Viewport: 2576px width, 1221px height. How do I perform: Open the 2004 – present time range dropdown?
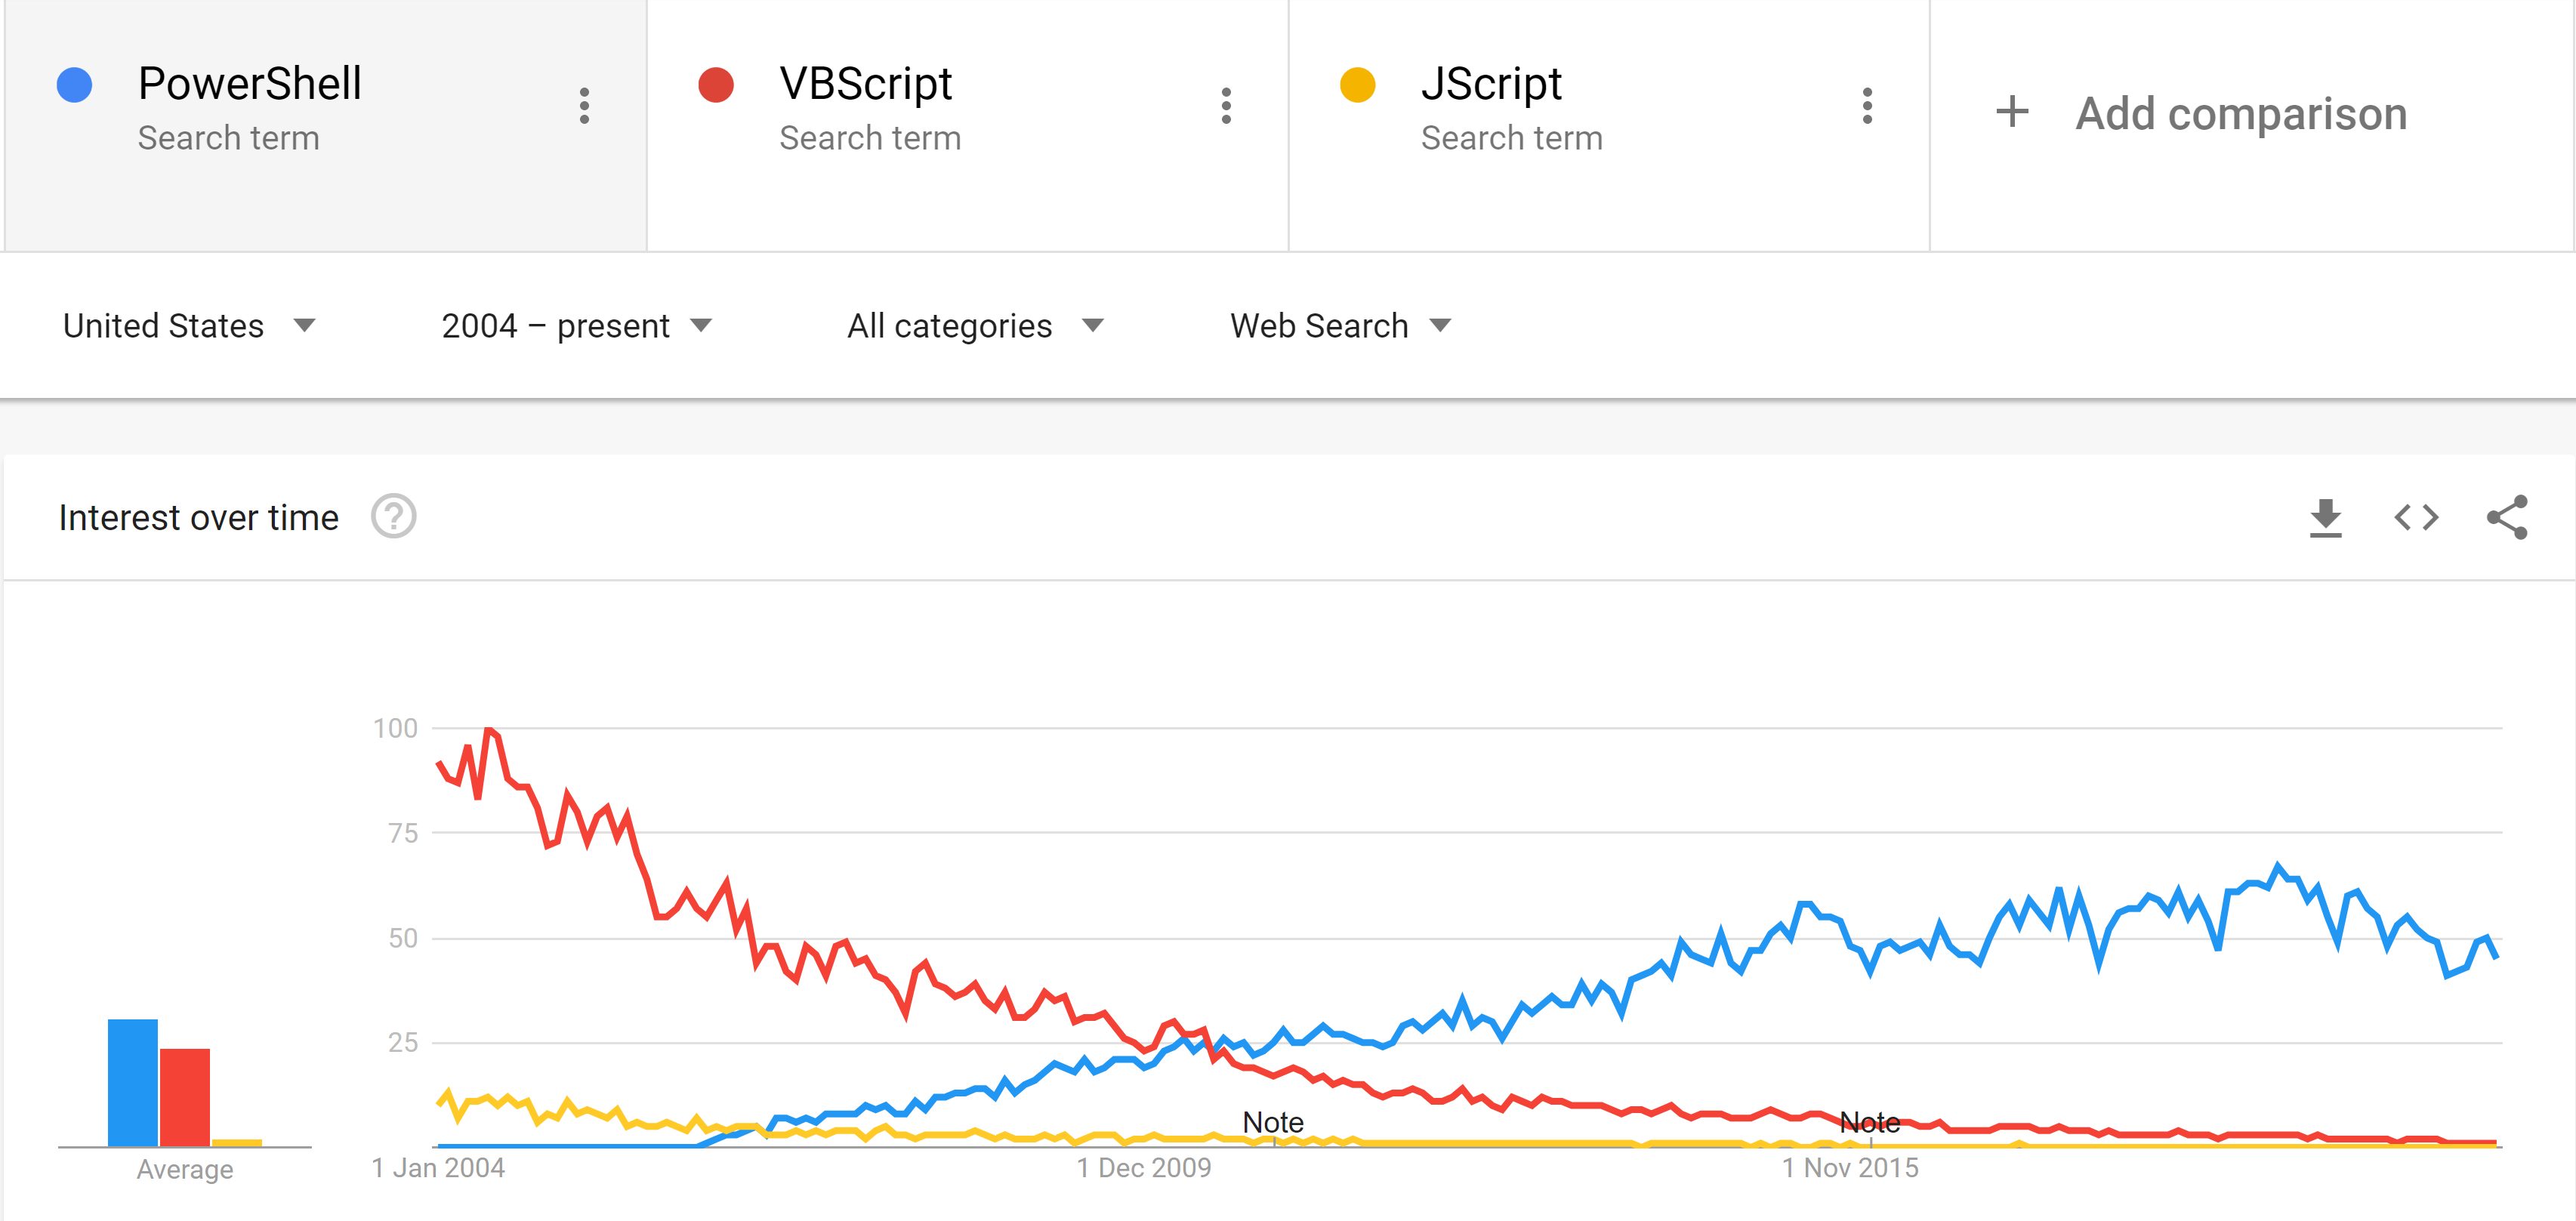(576, 326)
